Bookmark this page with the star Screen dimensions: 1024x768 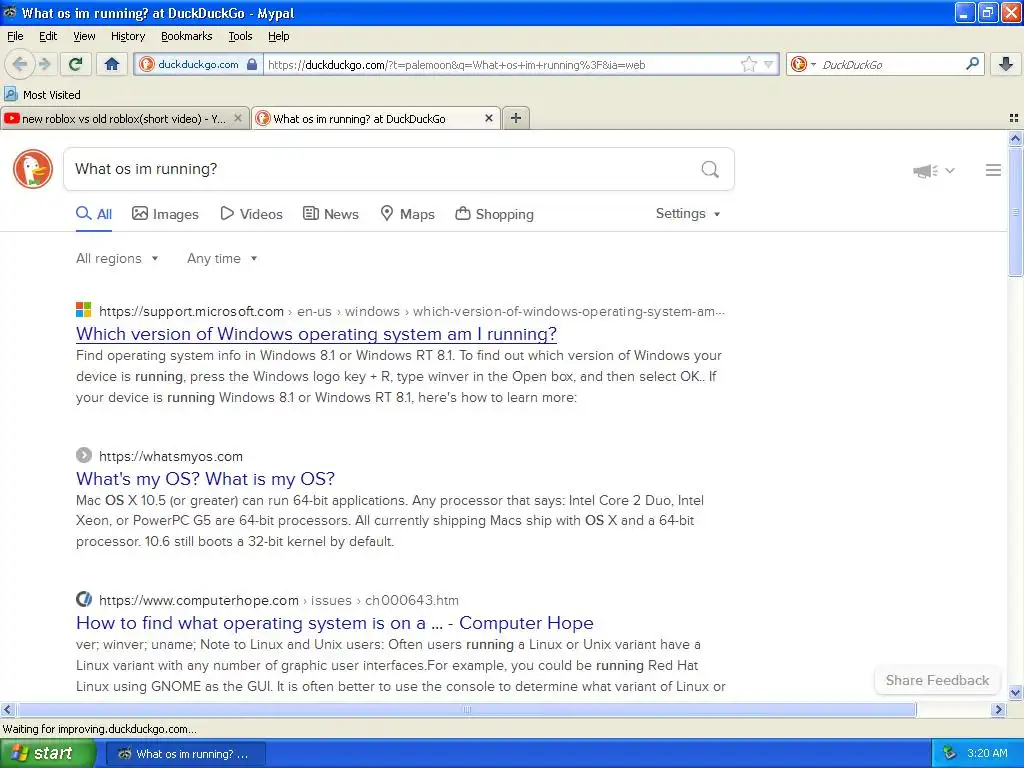pyautogui.click(x=748, y=64)
